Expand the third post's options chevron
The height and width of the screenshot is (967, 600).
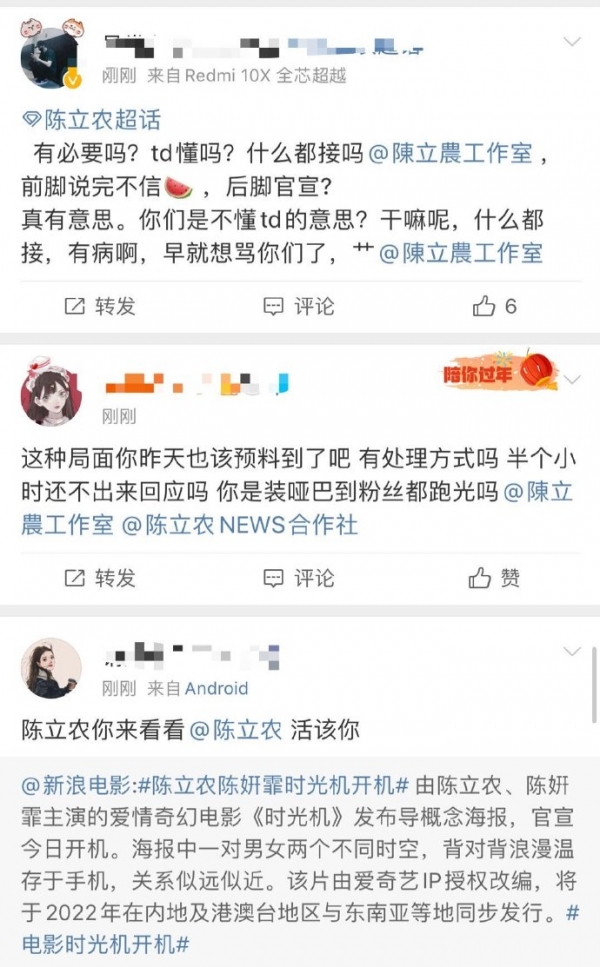coord(572,651)
